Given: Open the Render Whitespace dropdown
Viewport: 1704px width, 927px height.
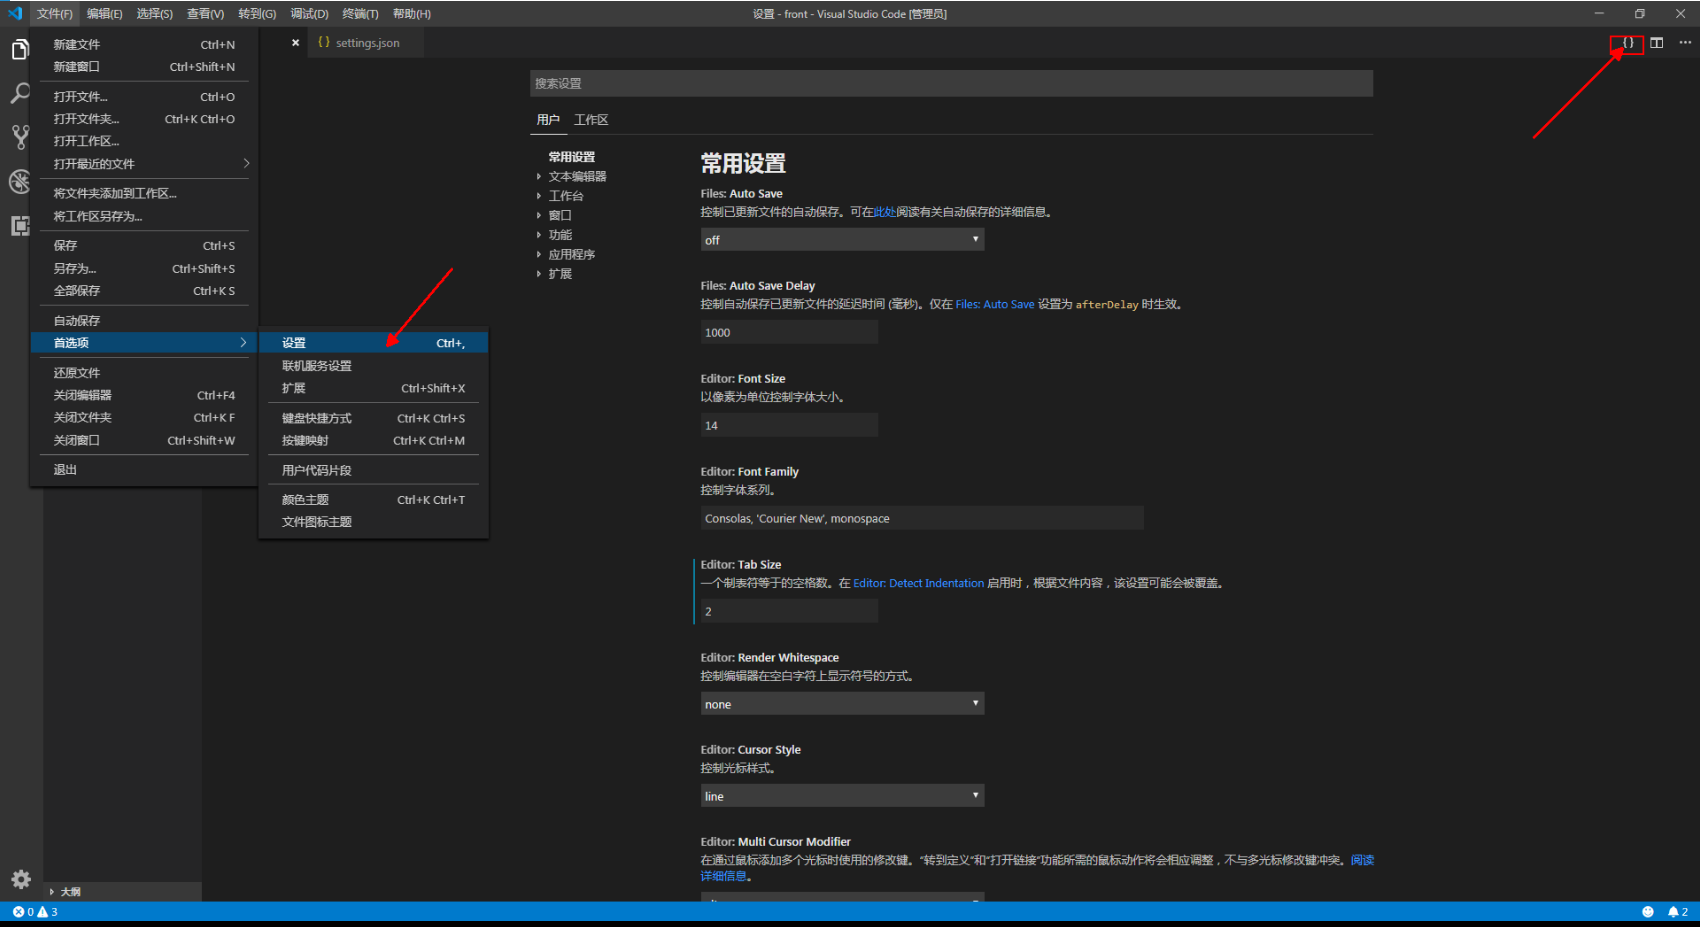Looking at the screenshot, I should 841,703.
